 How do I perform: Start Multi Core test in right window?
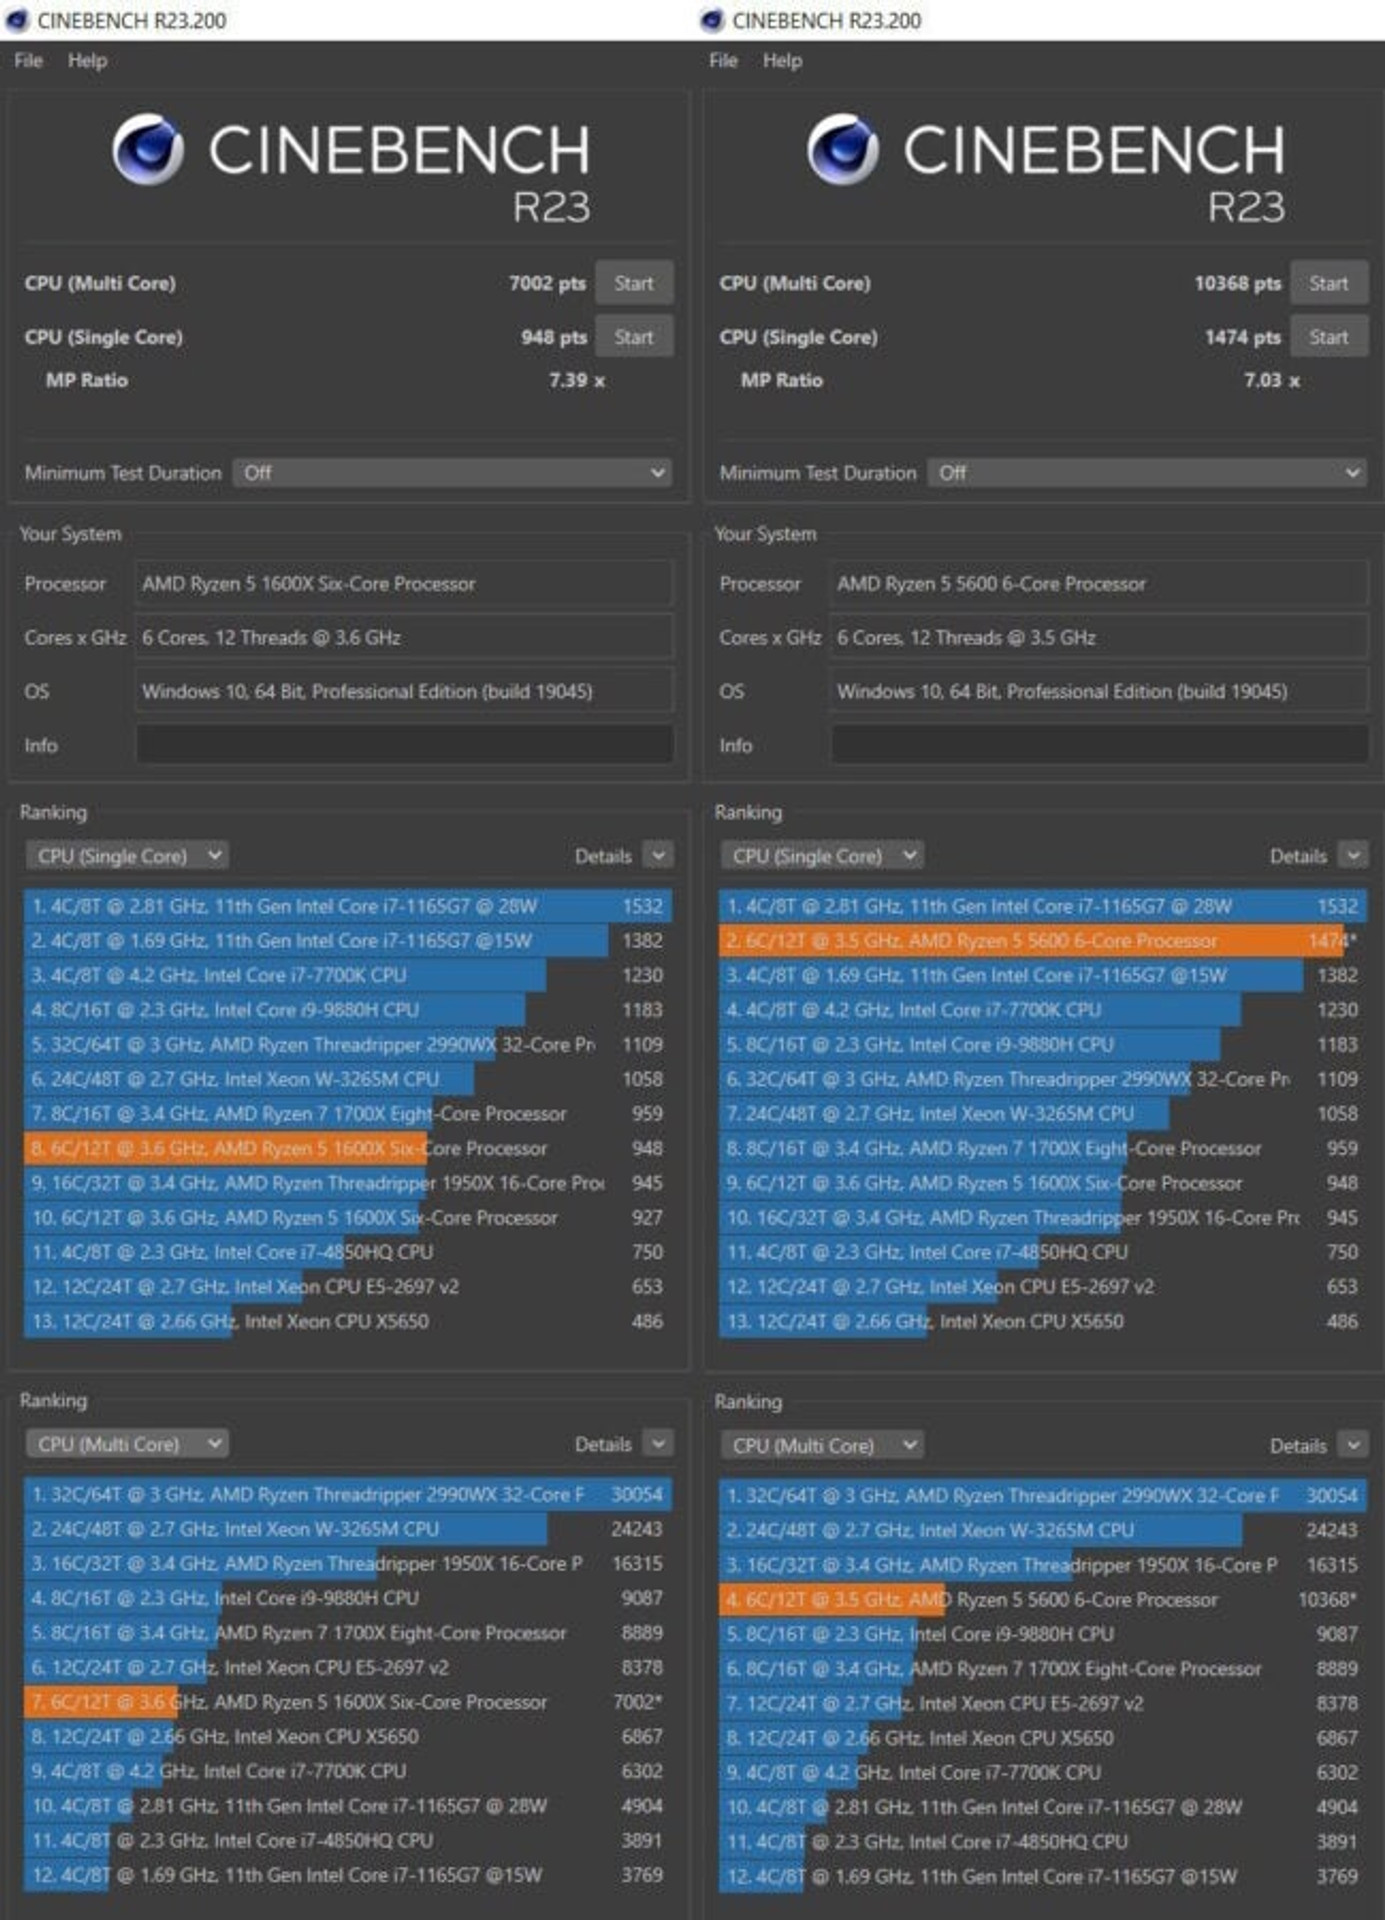pyautogui.click(x=1329, y=283)
